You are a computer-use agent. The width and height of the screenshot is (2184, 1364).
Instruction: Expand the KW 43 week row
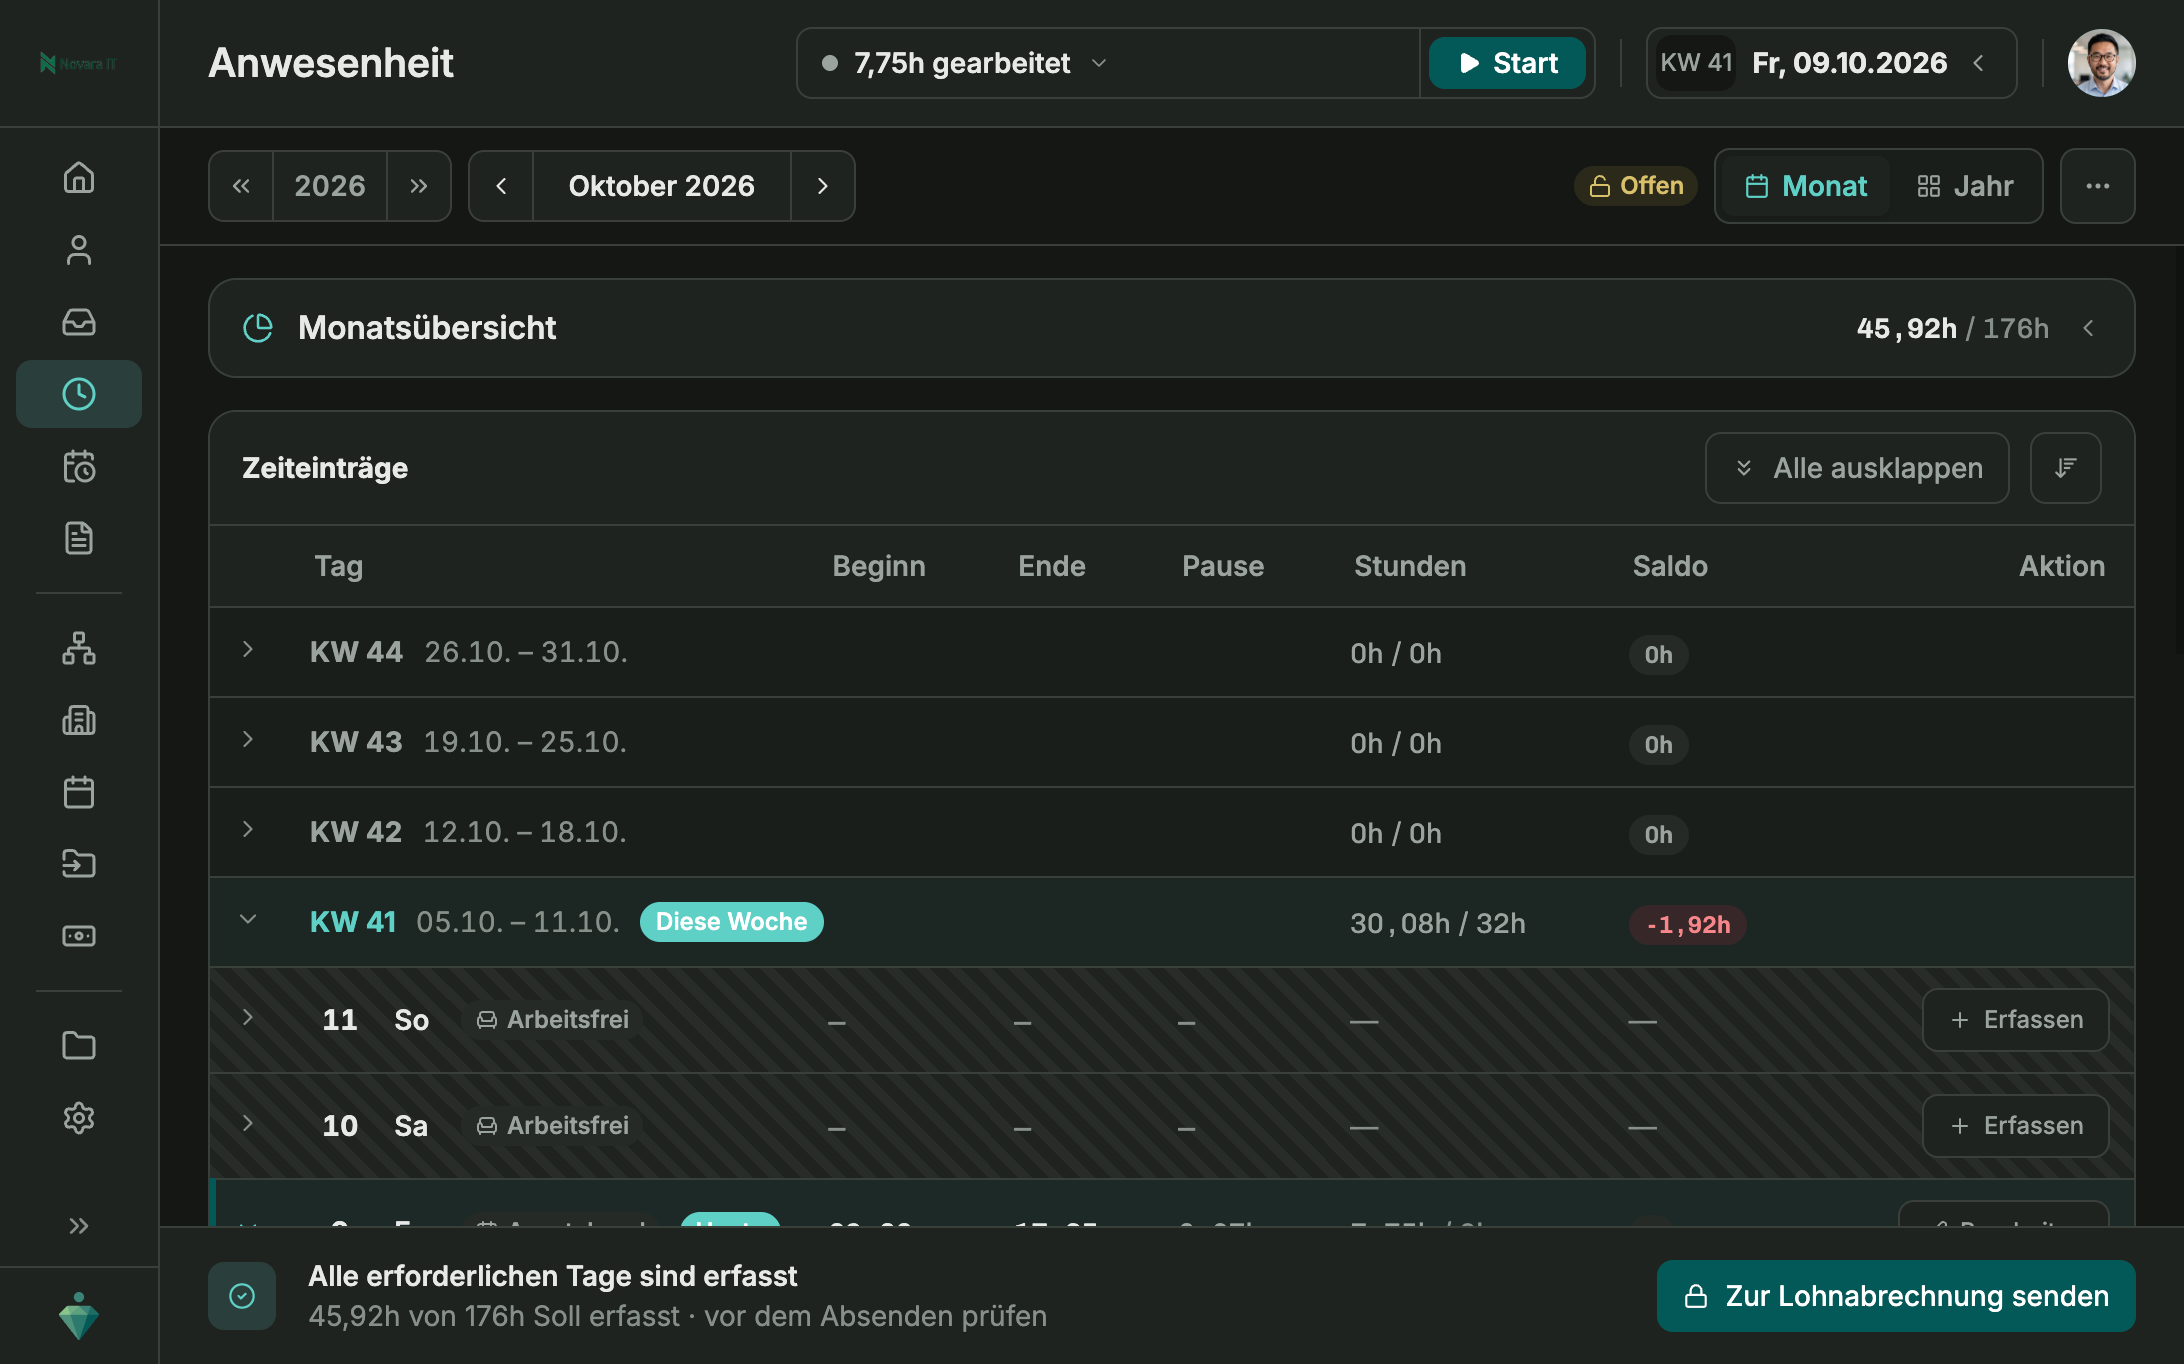(x=248, y=740)
